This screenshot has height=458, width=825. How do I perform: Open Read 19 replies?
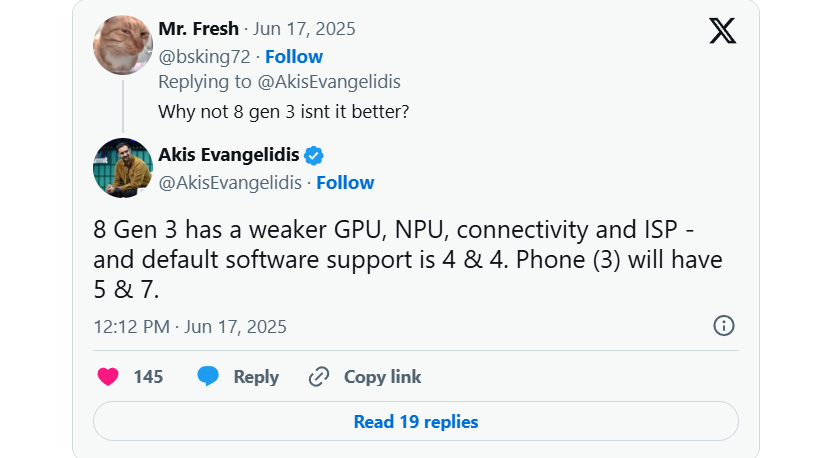pos(416,421)
